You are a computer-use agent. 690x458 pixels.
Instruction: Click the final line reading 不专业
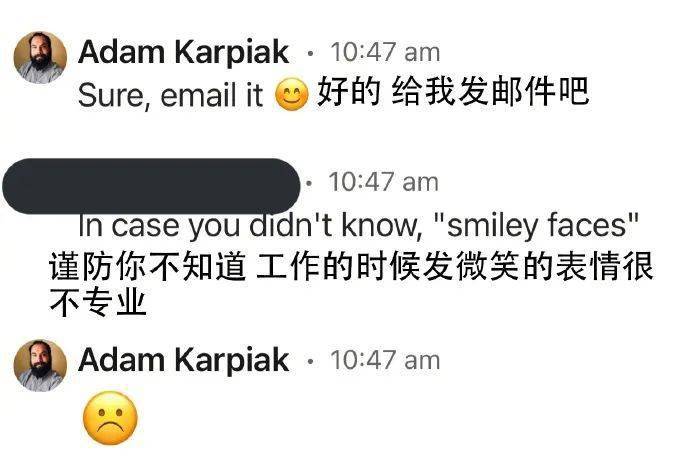point(98,302)
